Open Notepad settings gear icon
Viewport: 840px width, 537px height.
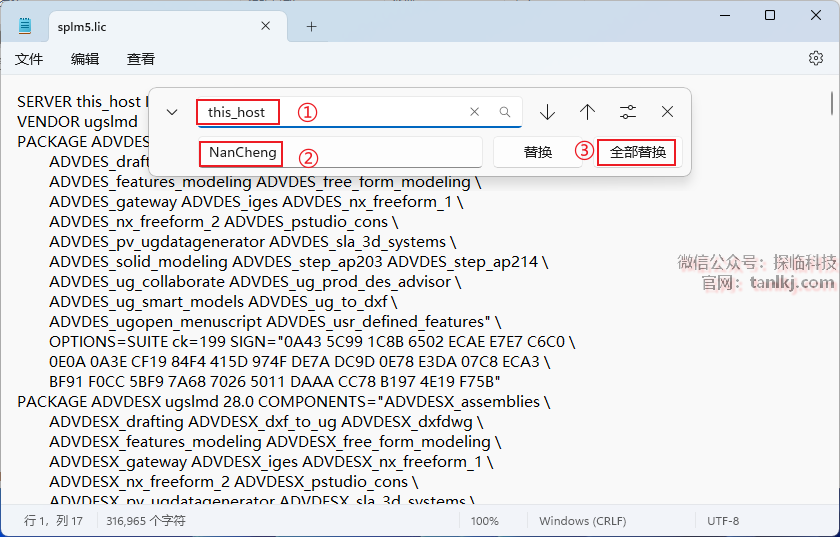coord(815,59)
